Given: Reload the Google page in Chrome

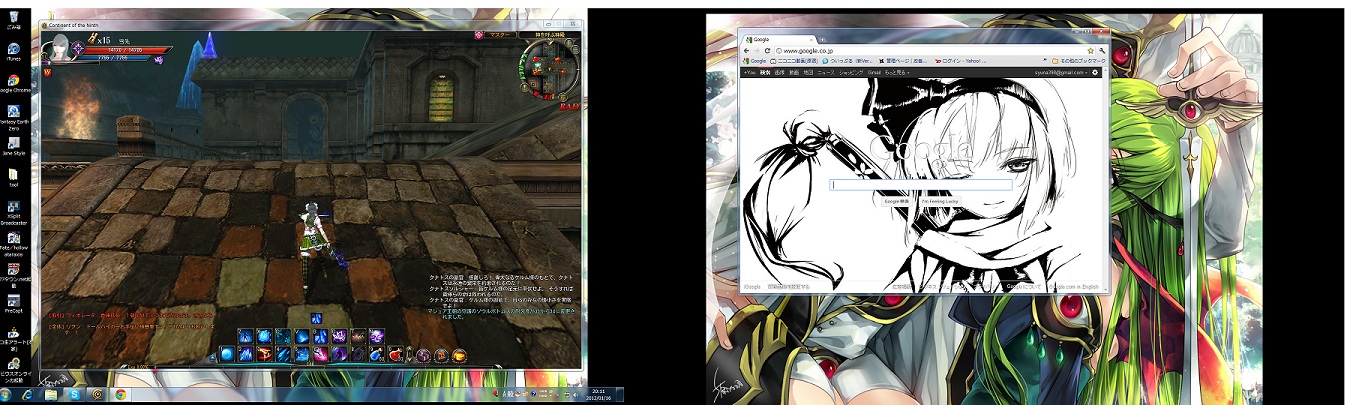Looking at the screenshot, I should click(767, 50).
